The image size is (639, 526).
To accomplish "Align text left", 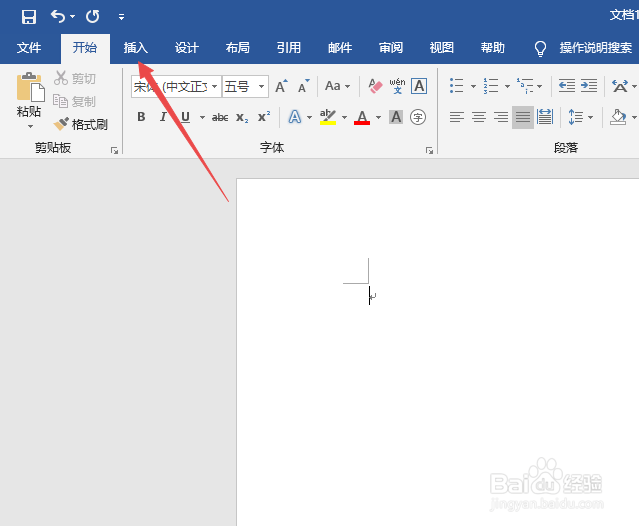I will pyautogui.click(x=457, y=117).
